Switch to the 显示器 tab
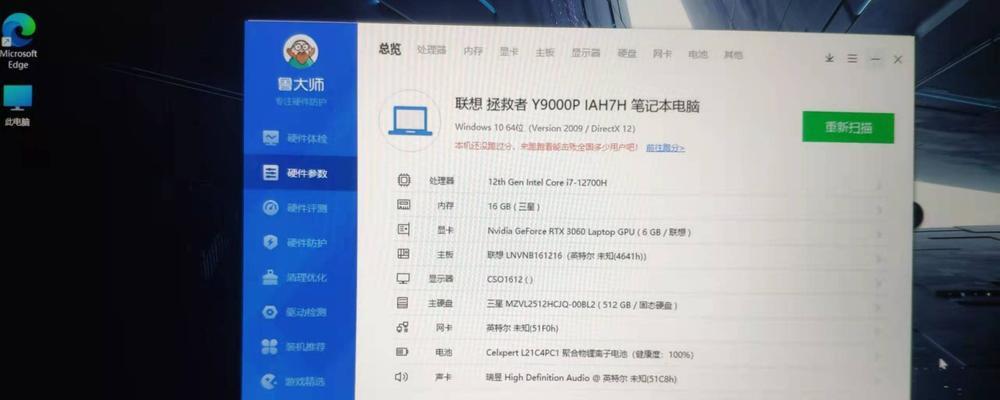Screen dimensions: 1000x400 click(585, 53)
